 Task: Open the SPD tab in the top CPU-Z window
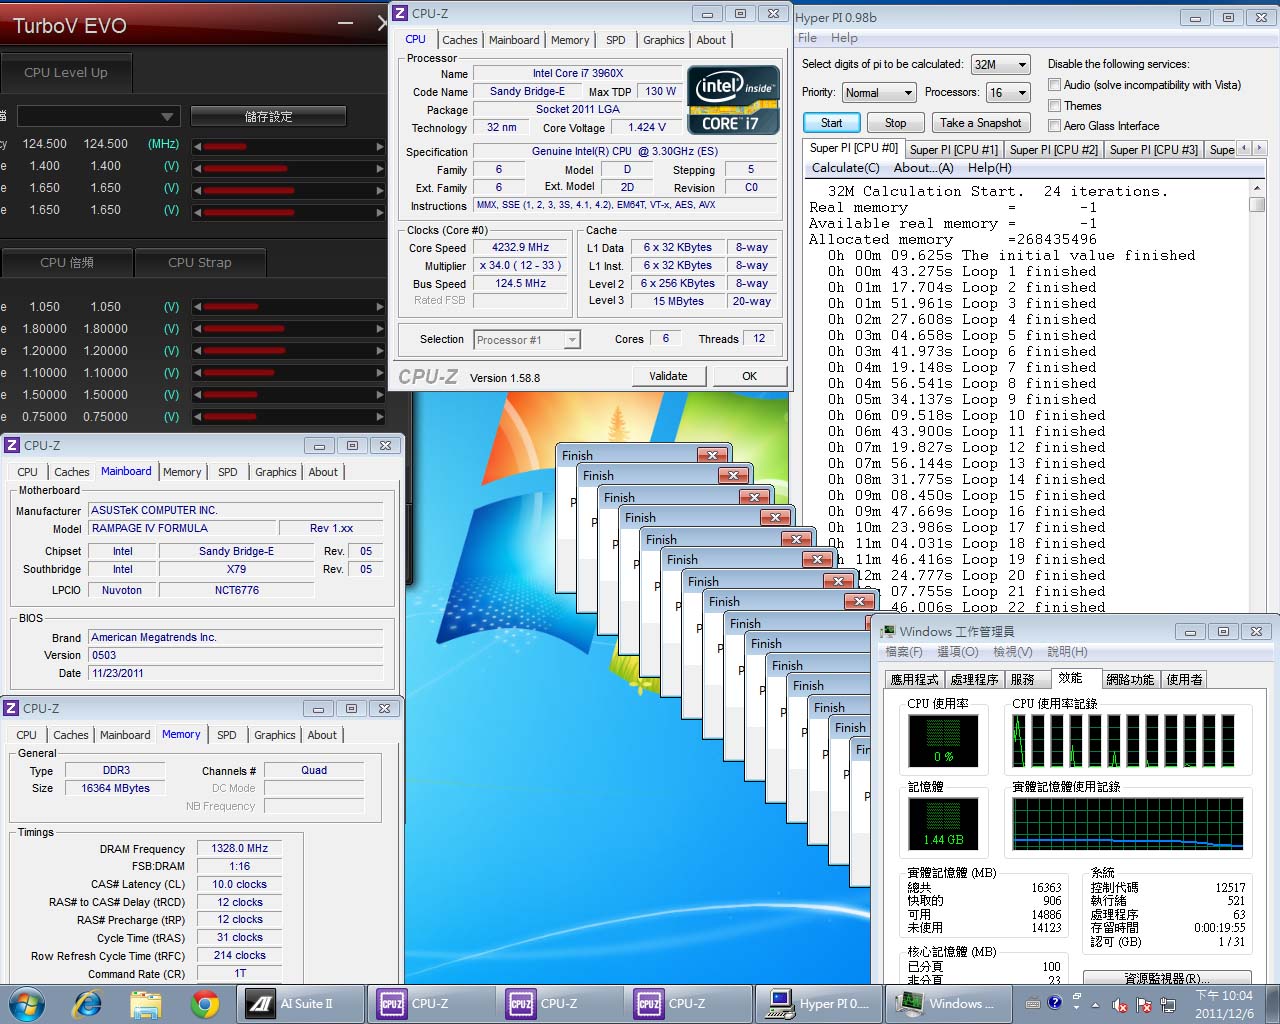click(616, 40)
